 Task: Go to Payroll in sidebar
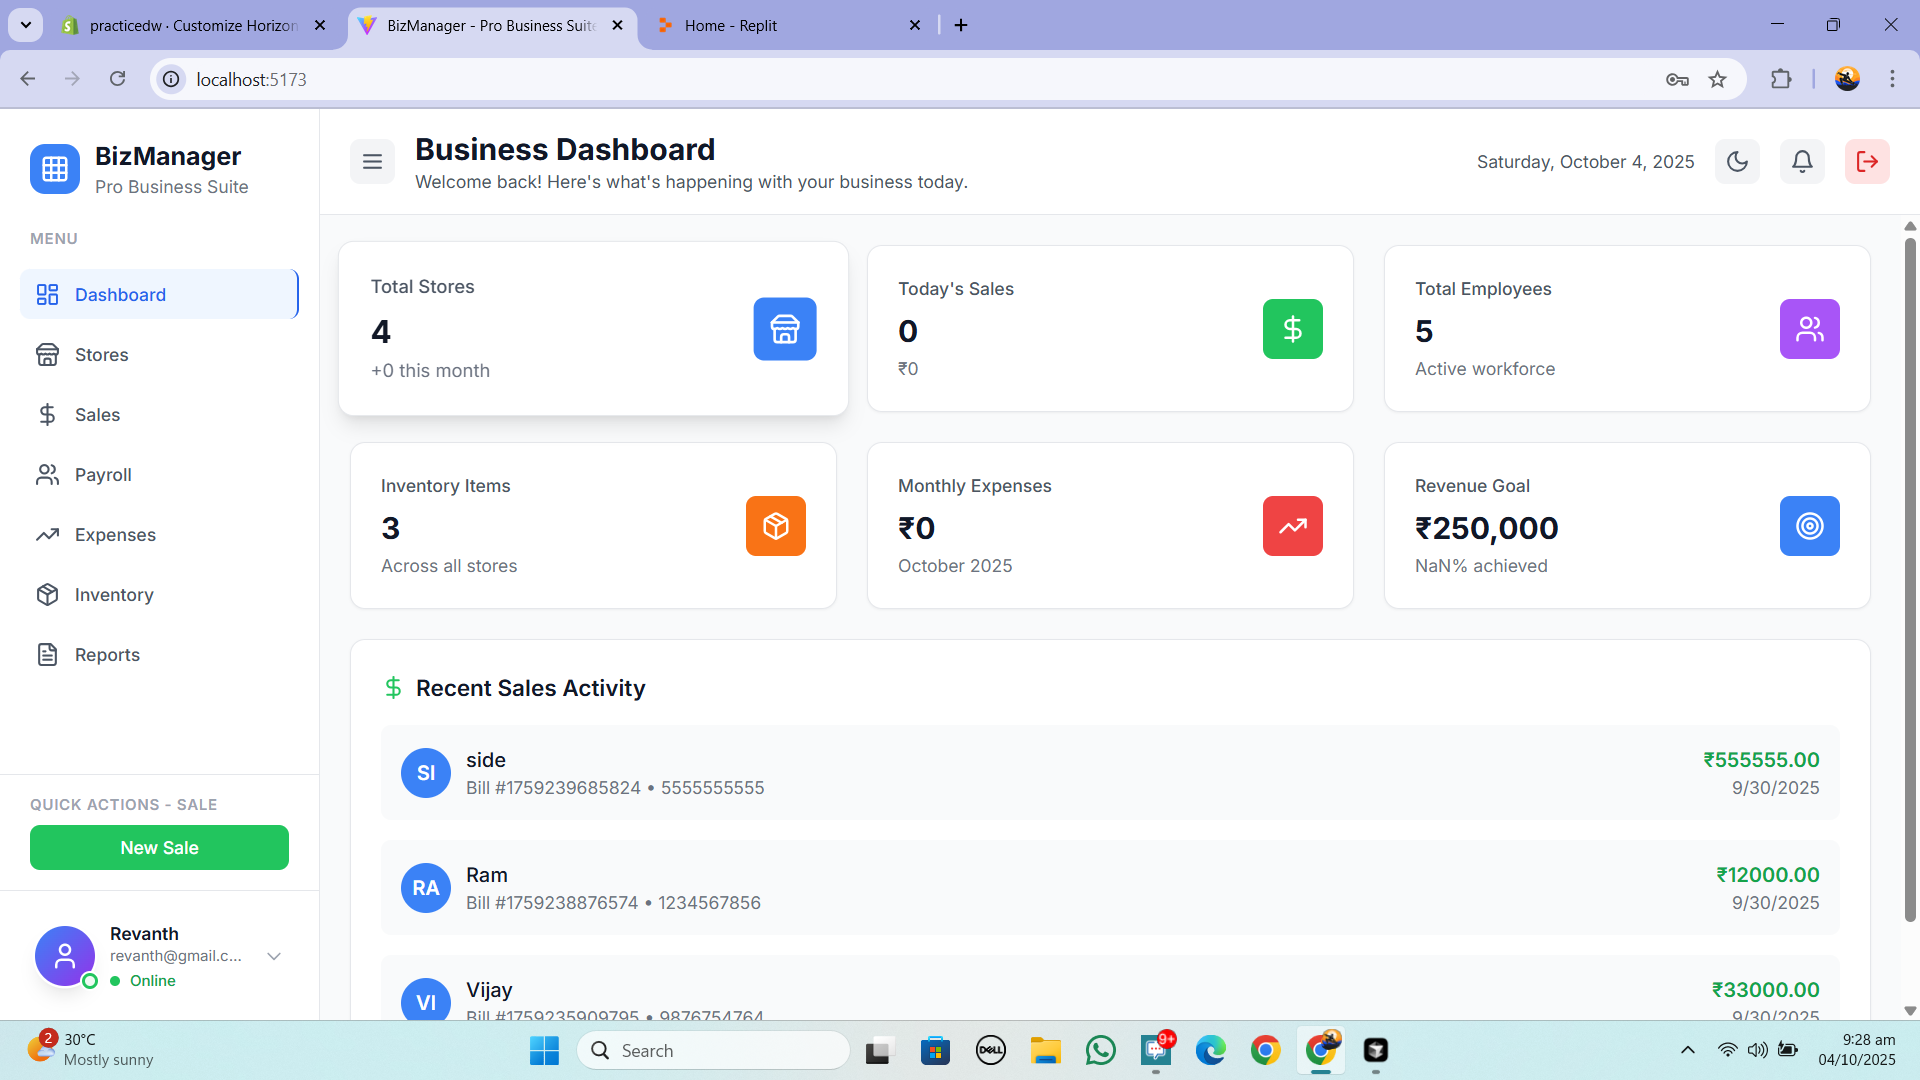click(103, 475)
